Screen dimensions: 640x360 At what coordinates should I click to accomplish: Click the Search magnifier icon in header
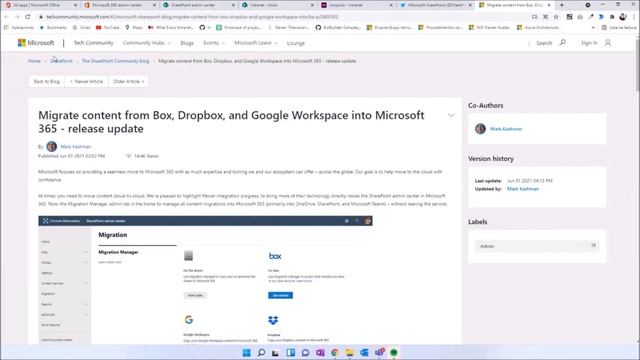click(x=563, y=42)
